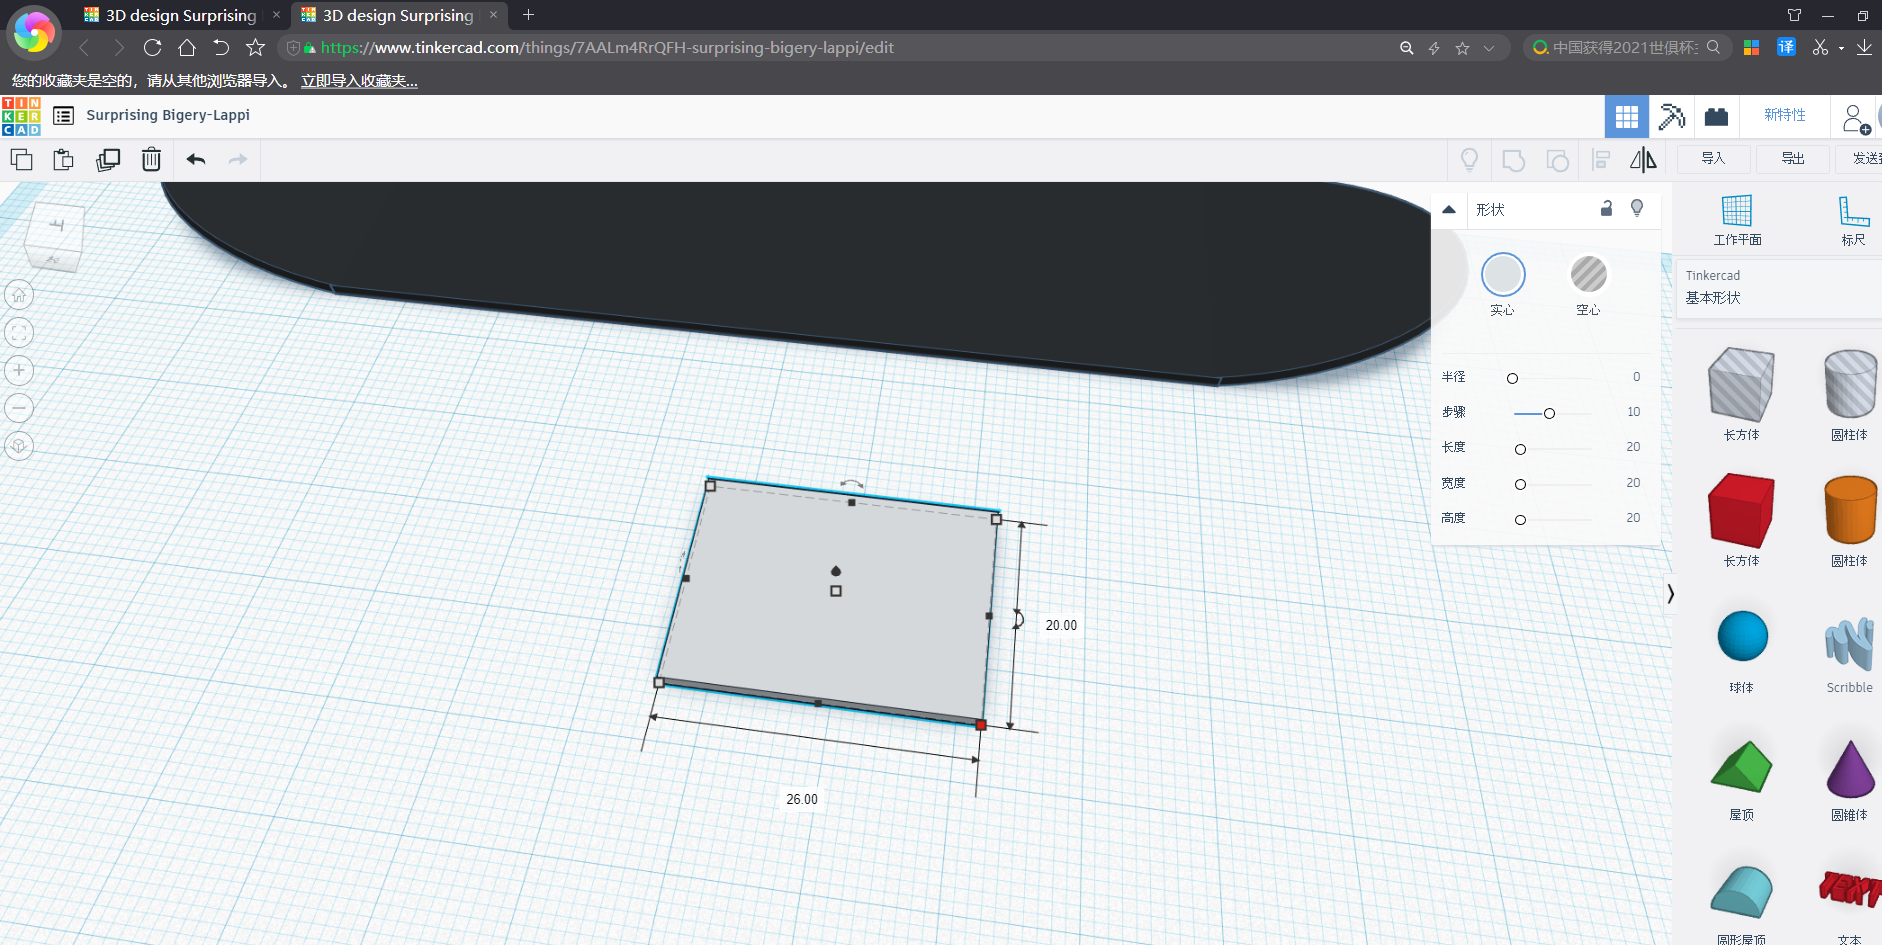Viewport: 1882px width, 945px height.
Task: Toggle orthographic perspective view icon
Action: [x=19, y=446]
